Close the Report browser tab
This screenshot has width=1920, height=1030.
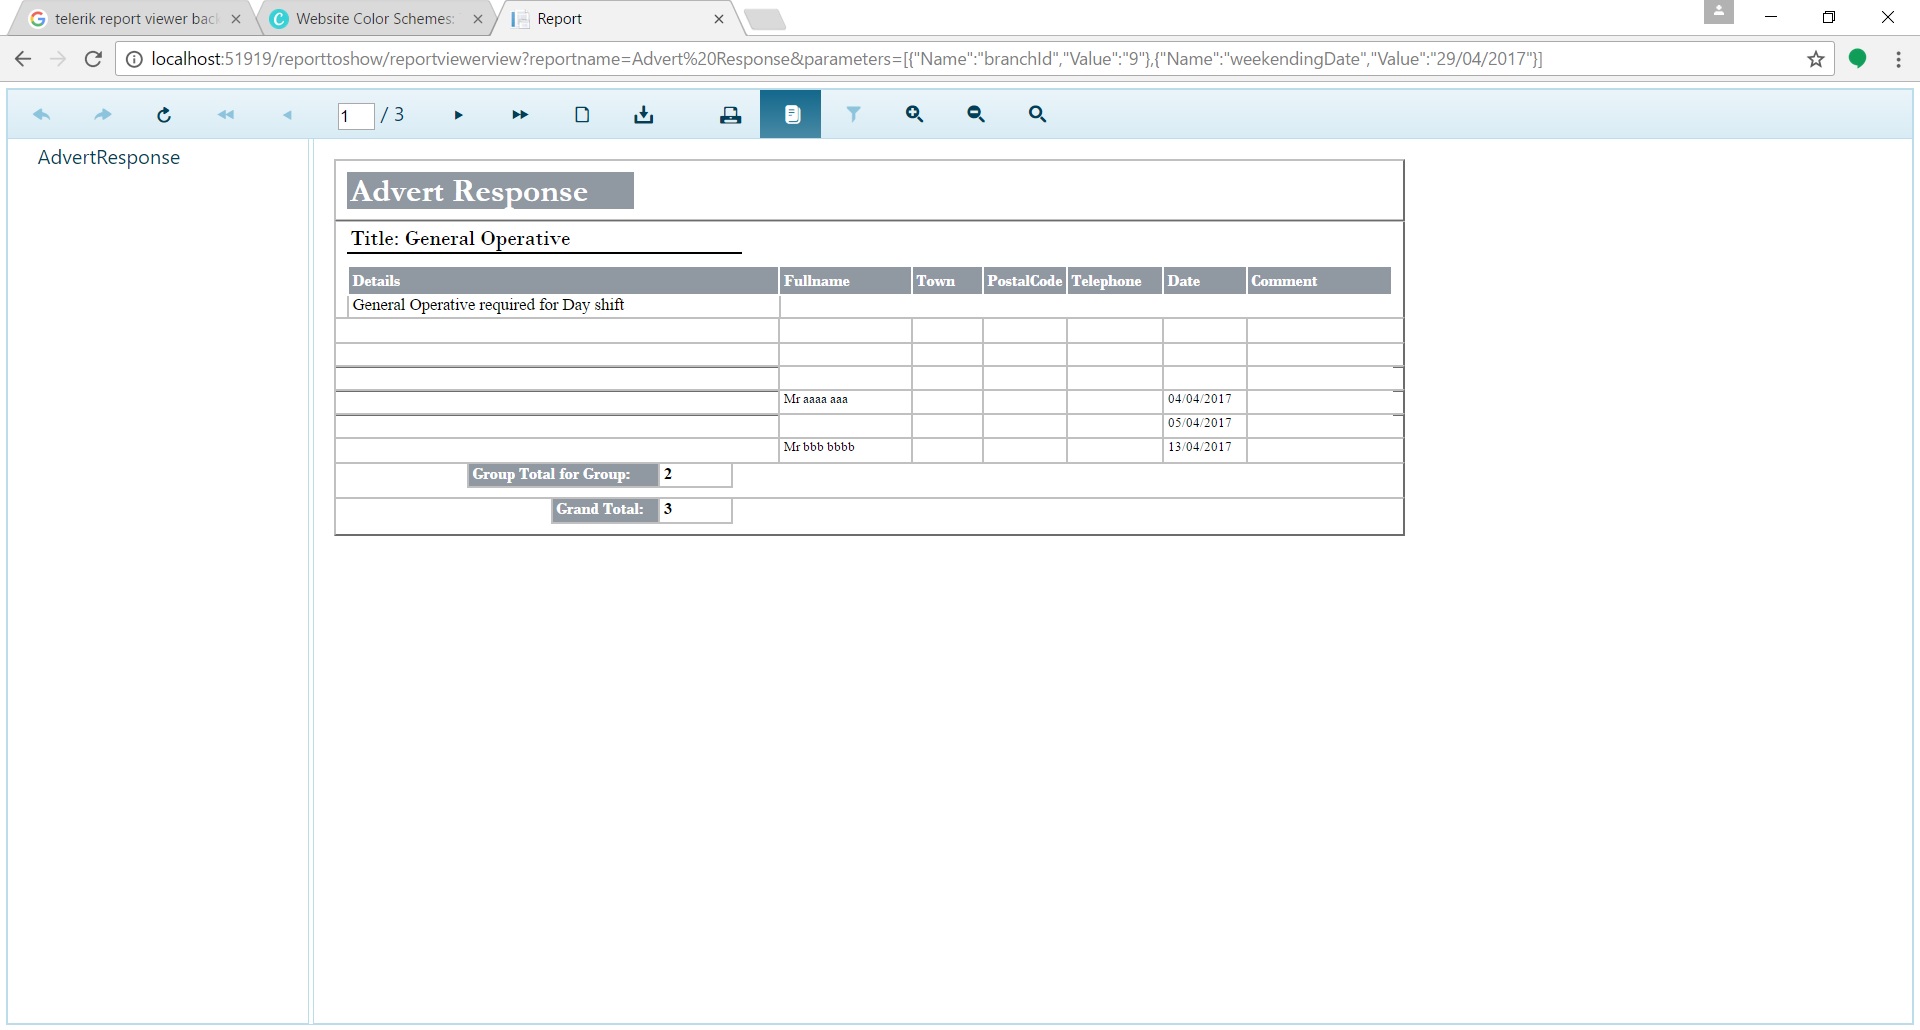(x=719, y=19)
